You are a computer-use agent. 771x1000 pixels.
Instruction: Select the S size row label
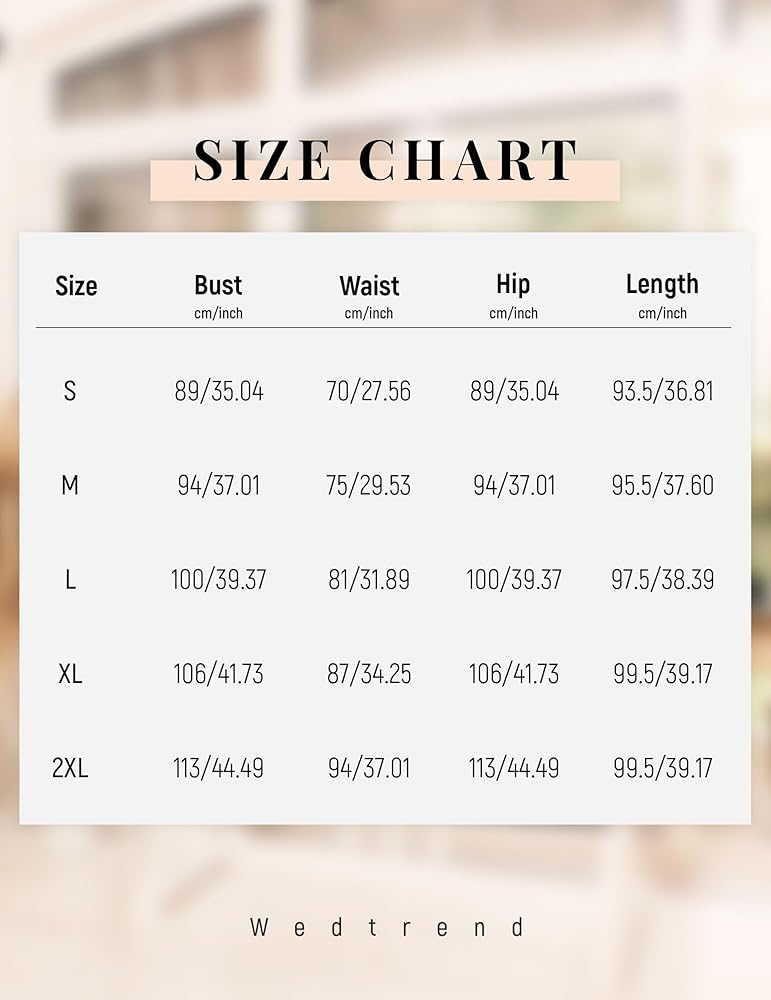[70, 391]
